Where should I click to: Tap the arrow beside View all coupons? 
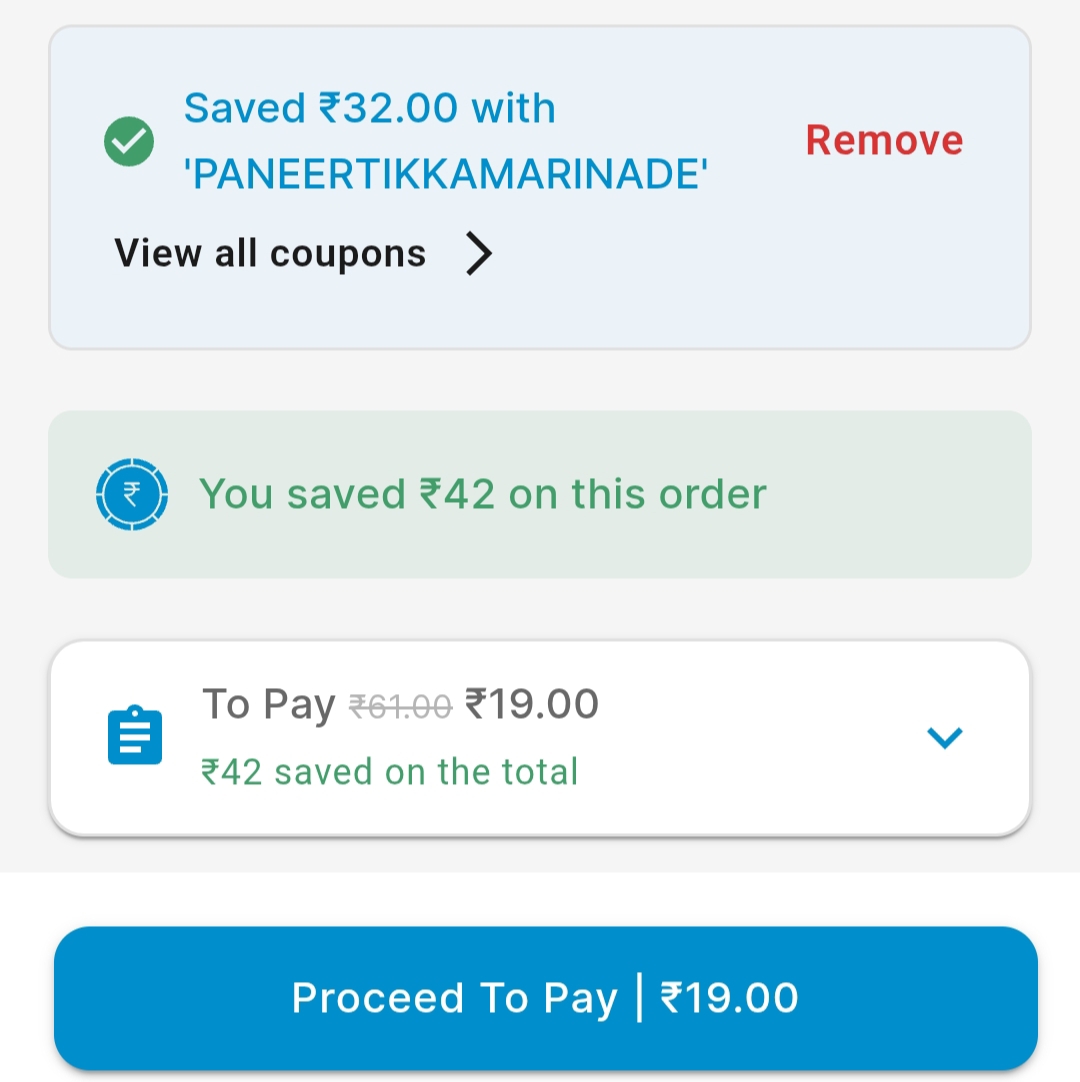click(x=479, y=254)
